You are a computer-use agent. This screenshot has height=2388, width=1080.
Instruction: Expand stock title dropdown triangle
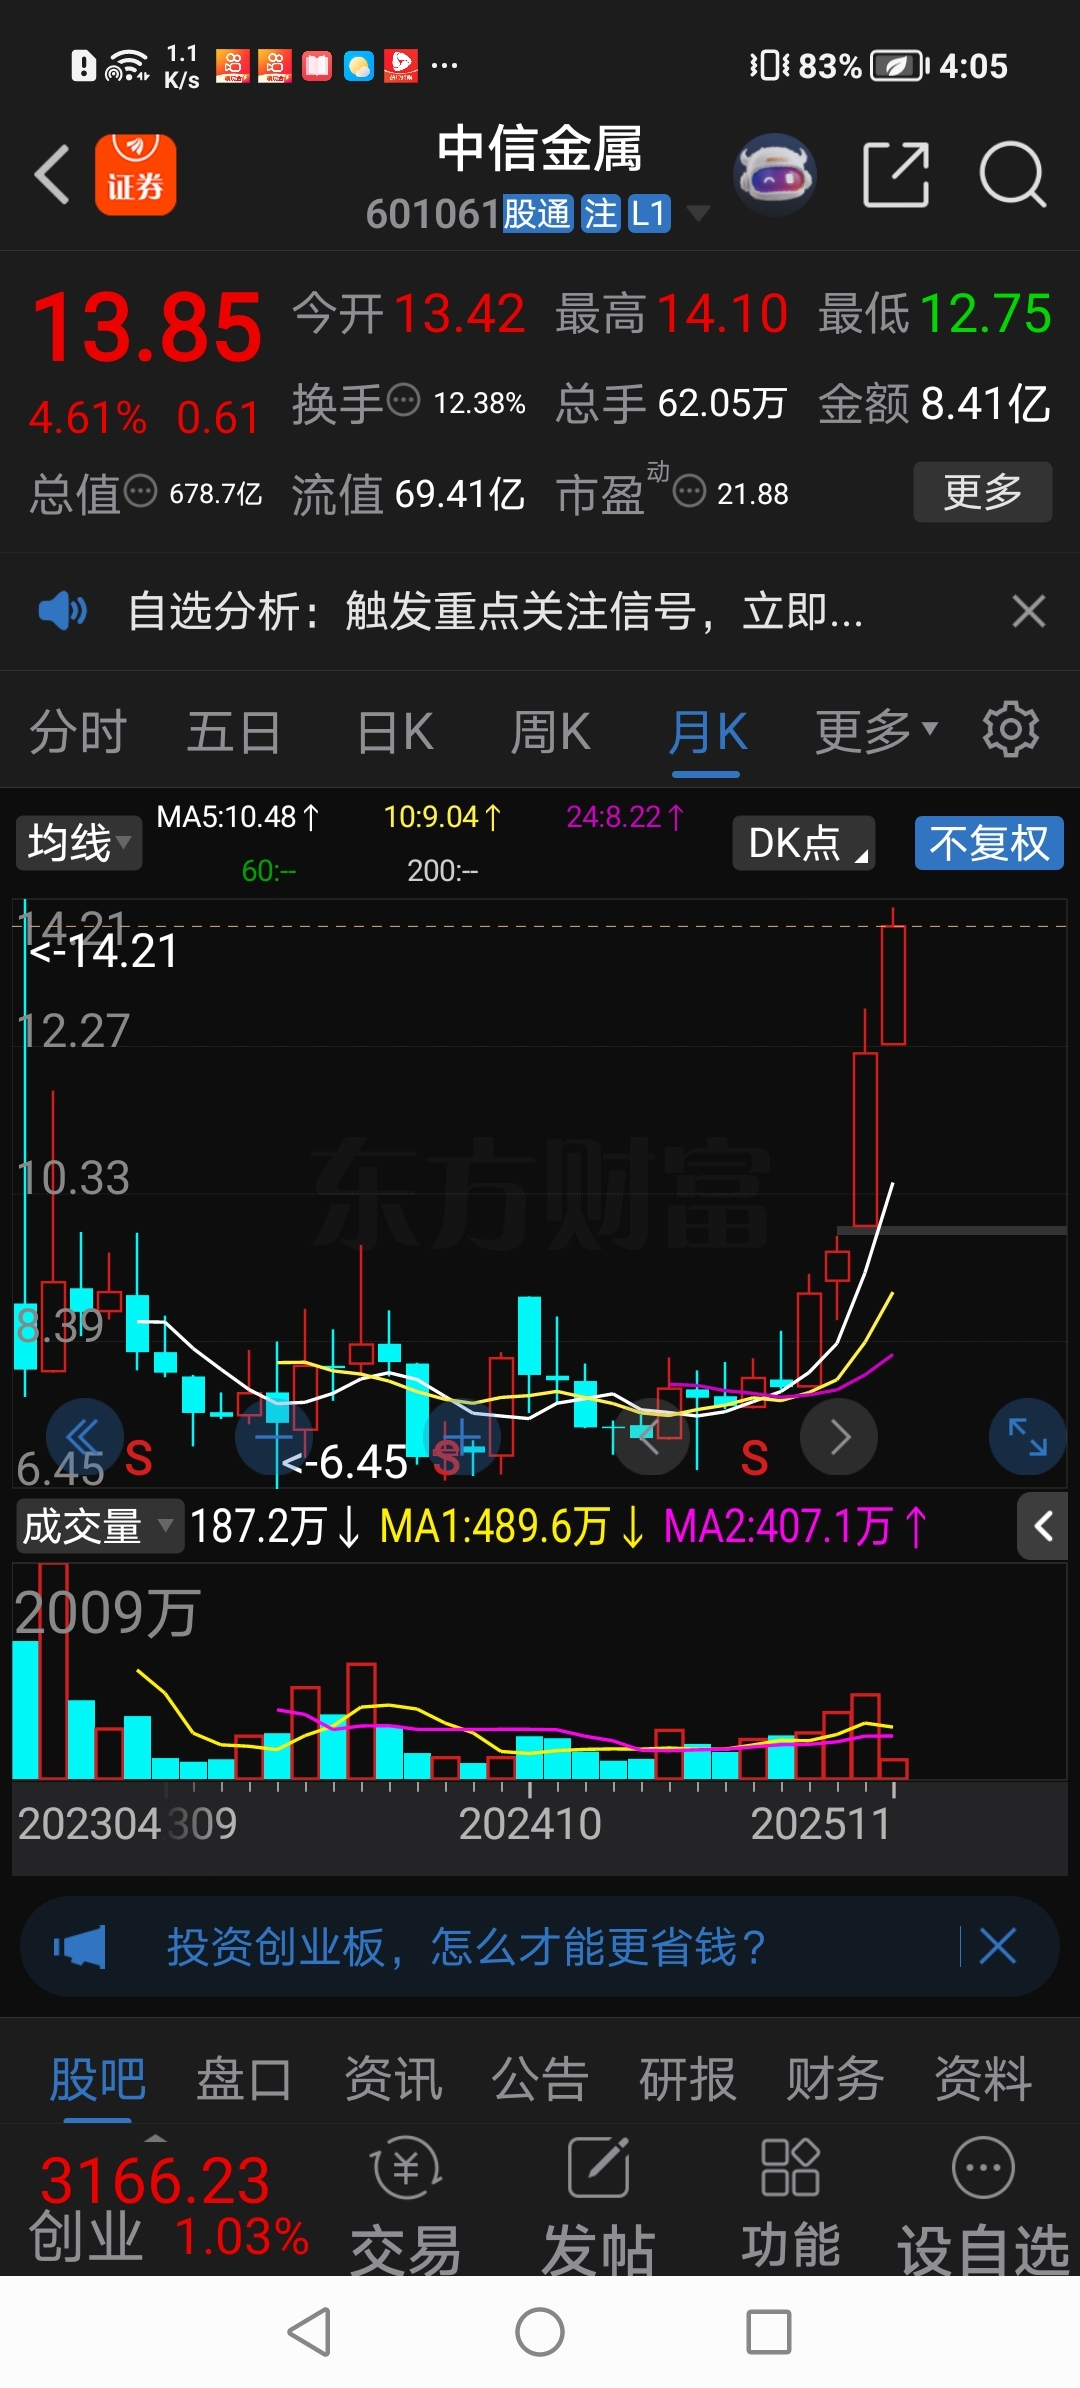click(697, 213)
